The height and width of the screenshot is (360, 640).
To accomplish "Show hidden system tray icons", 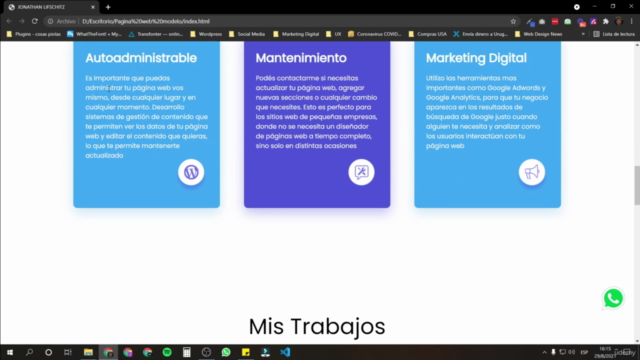I will (544, 352).
